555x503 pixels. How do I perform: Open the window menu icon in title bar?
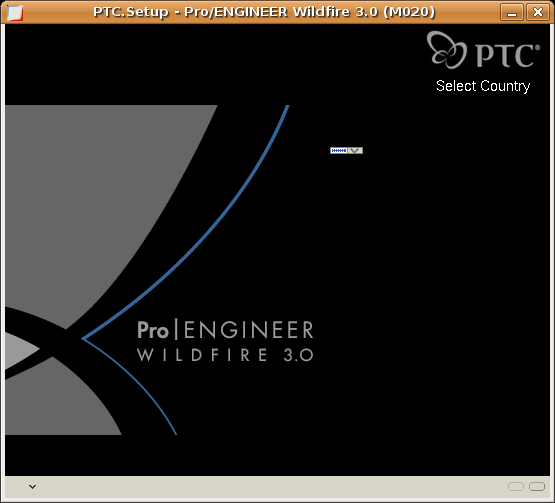[x=15, y=12]
